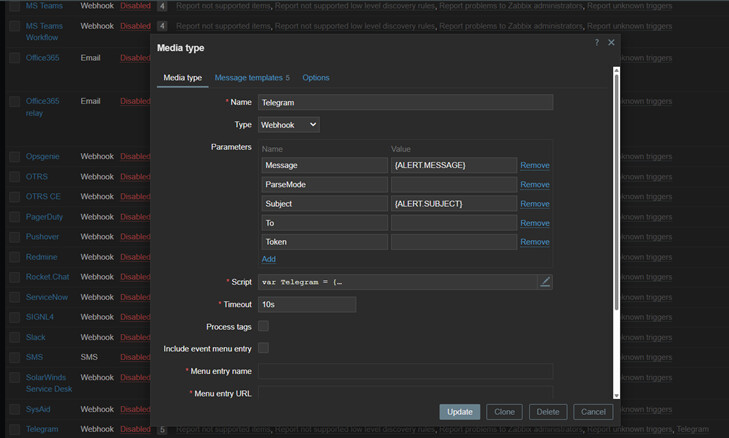
Task: Click the Delete button
Action: (548, 412)
